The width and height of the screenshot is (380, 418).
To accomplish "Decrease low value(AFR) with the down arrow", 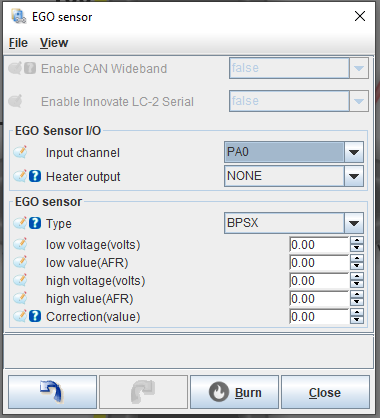I will (x=357, y=266).
